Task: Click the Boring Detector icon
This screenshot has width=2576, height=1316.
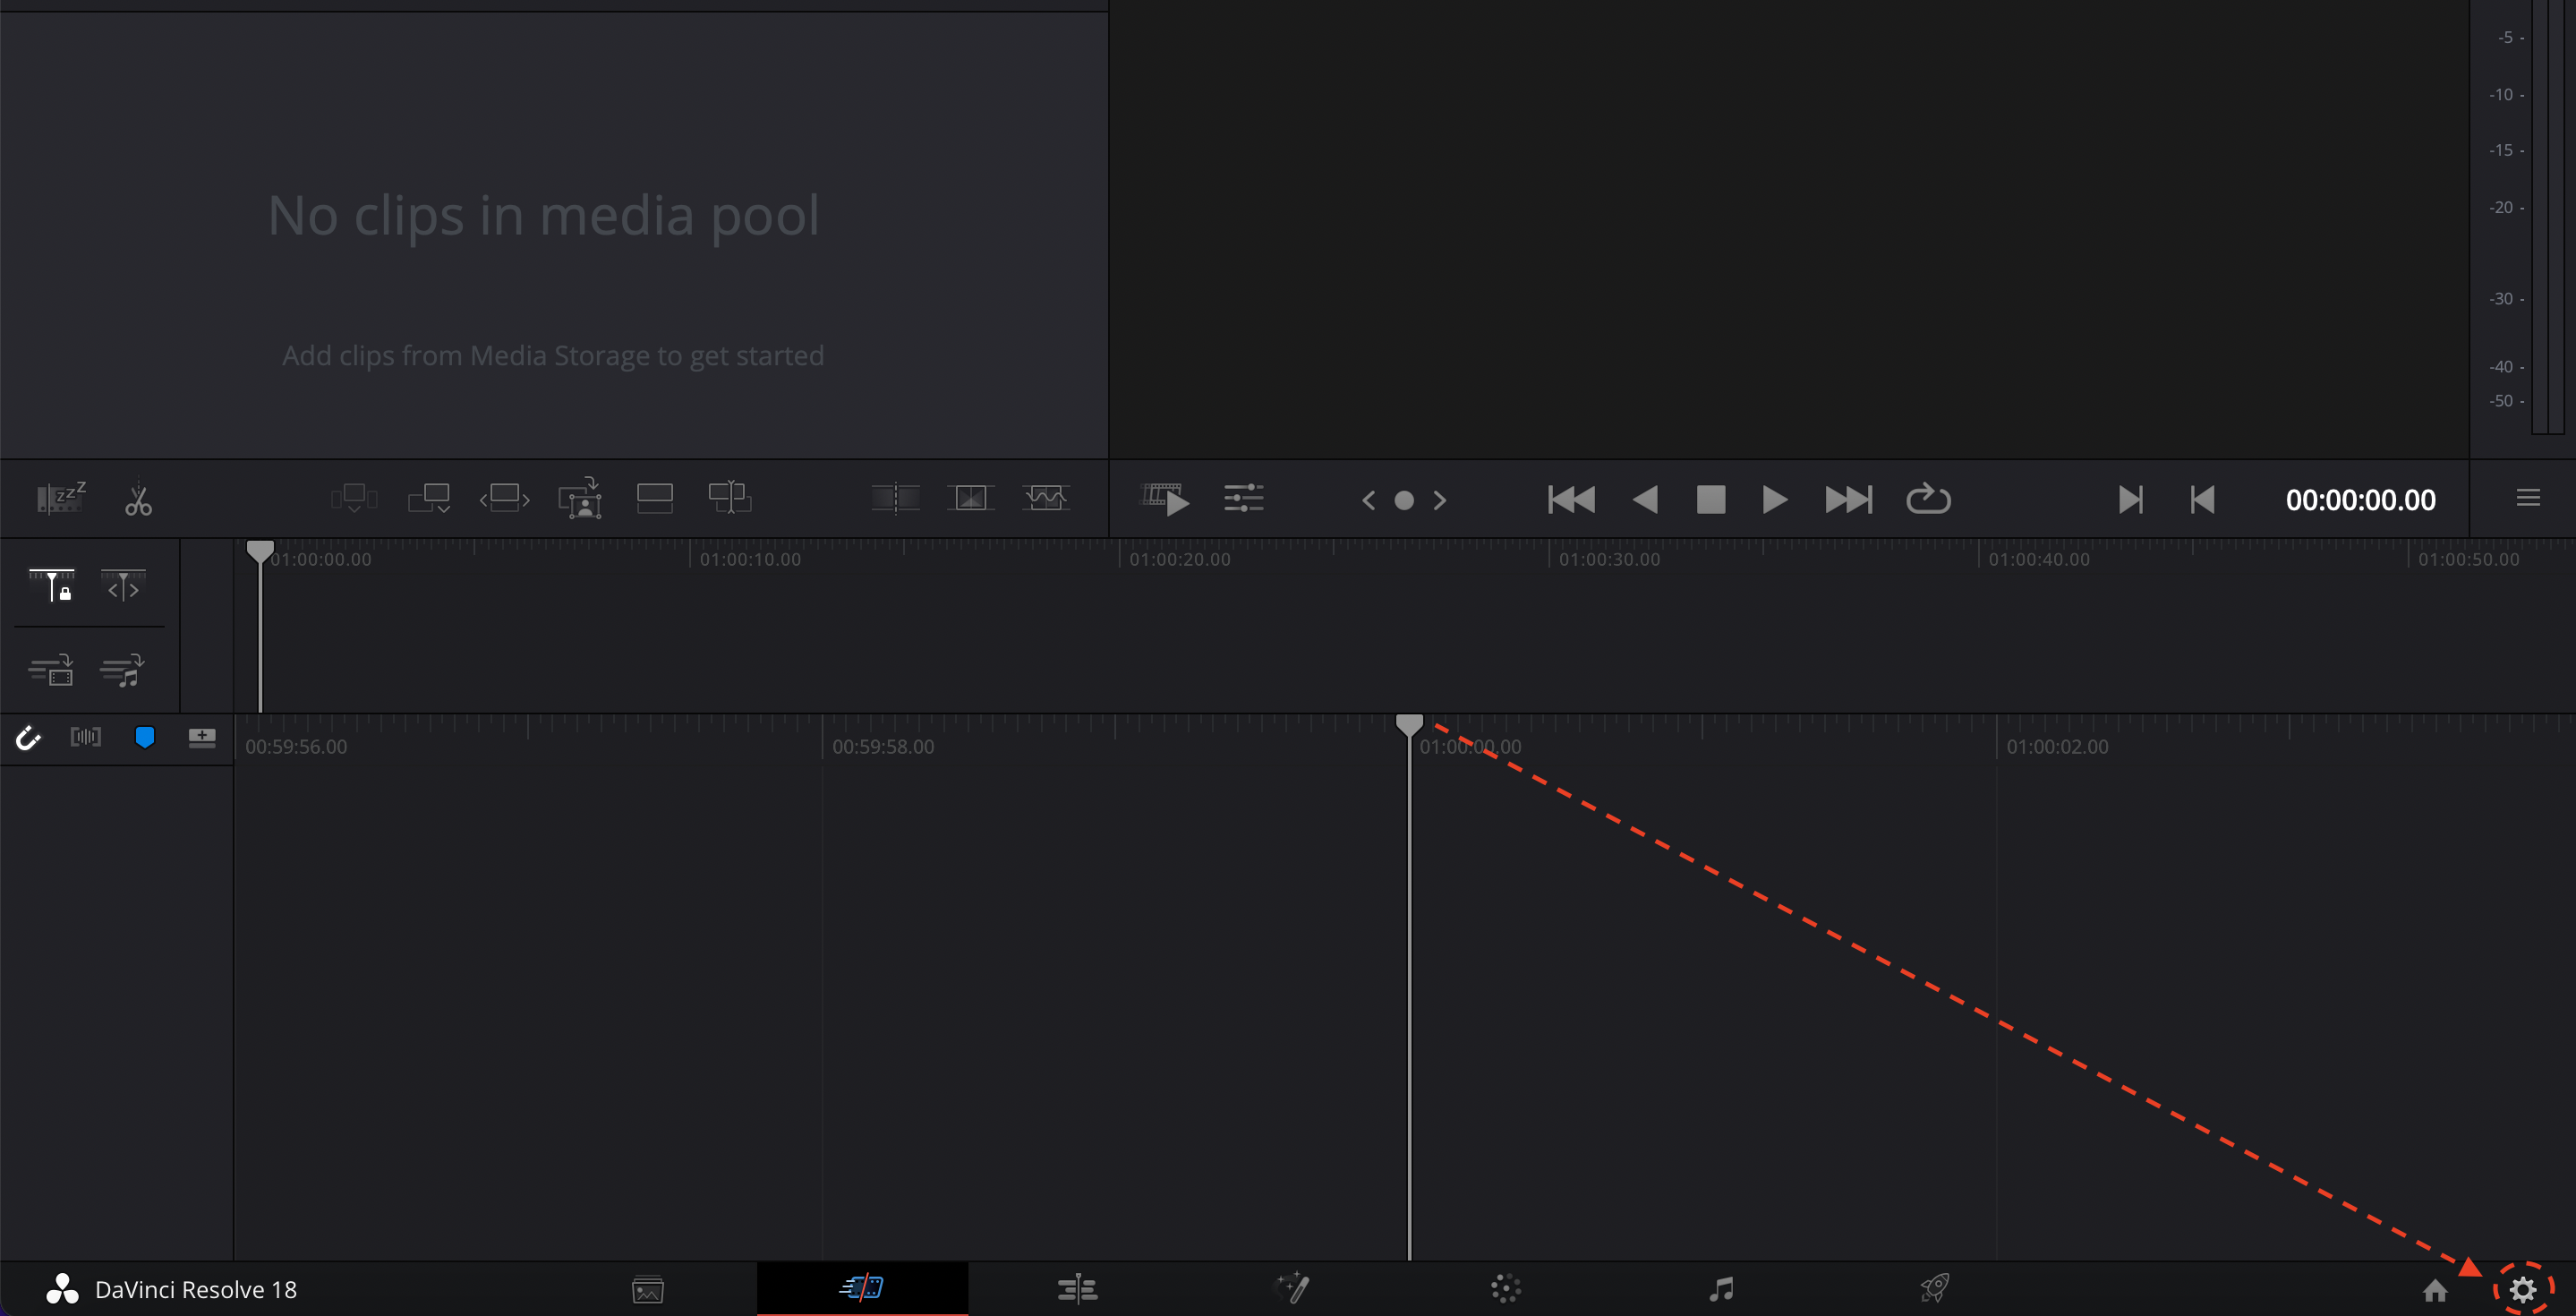Action: pyautogui.click(x=60, y=498)
